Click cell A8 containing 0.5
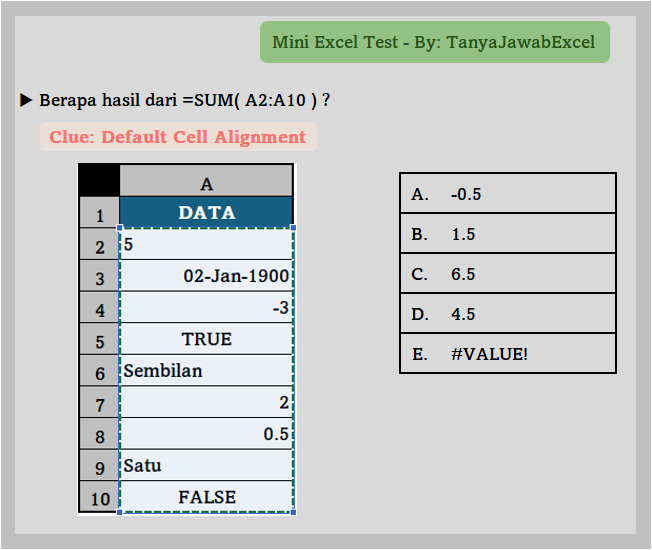Viewport: 652px width, 550px height. [x=206, y=434]
